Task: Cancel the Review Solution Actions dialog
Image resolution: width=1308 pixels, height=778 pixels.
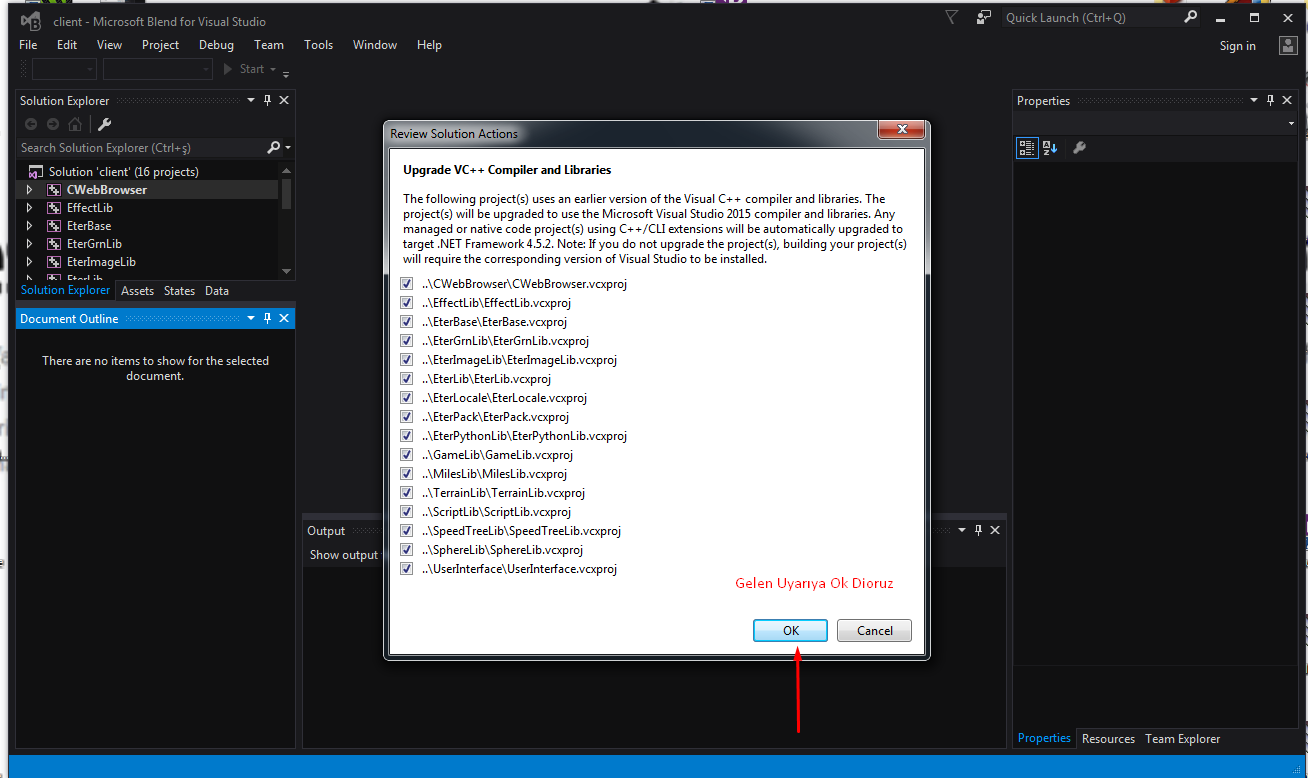Action: pos(875,630)
